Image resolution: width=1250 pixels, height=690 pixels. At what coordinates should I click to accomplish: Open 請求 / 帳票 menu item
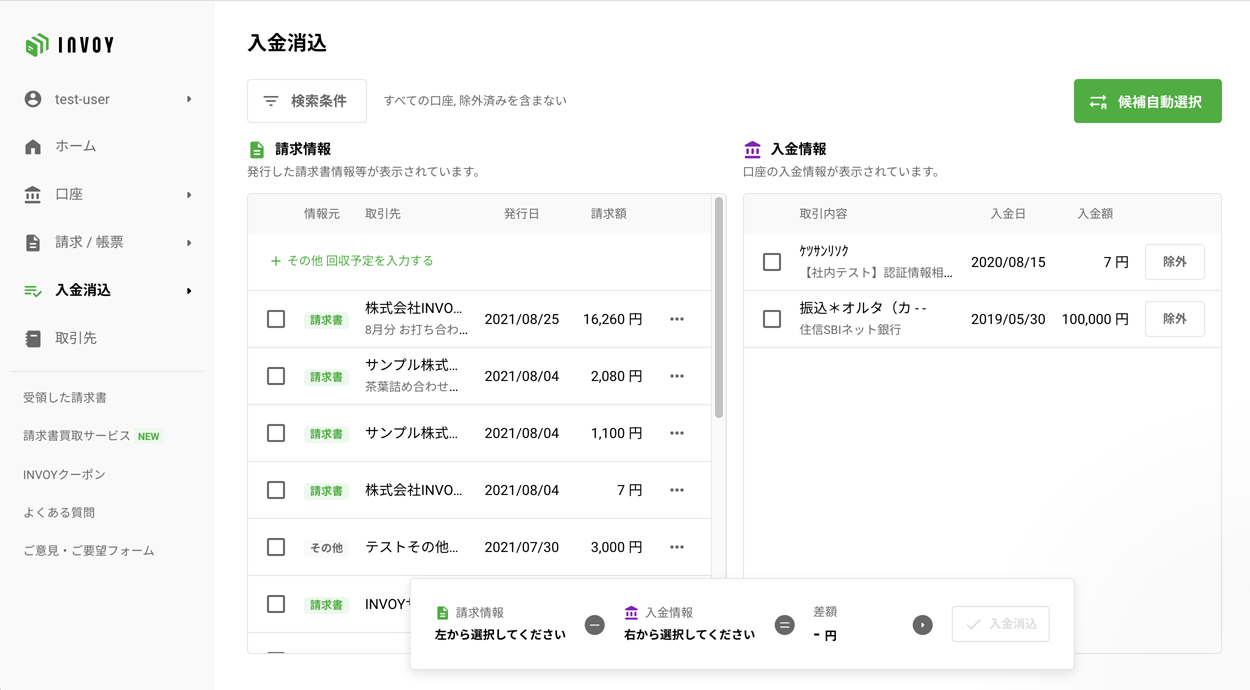click(x=89, y=243)
